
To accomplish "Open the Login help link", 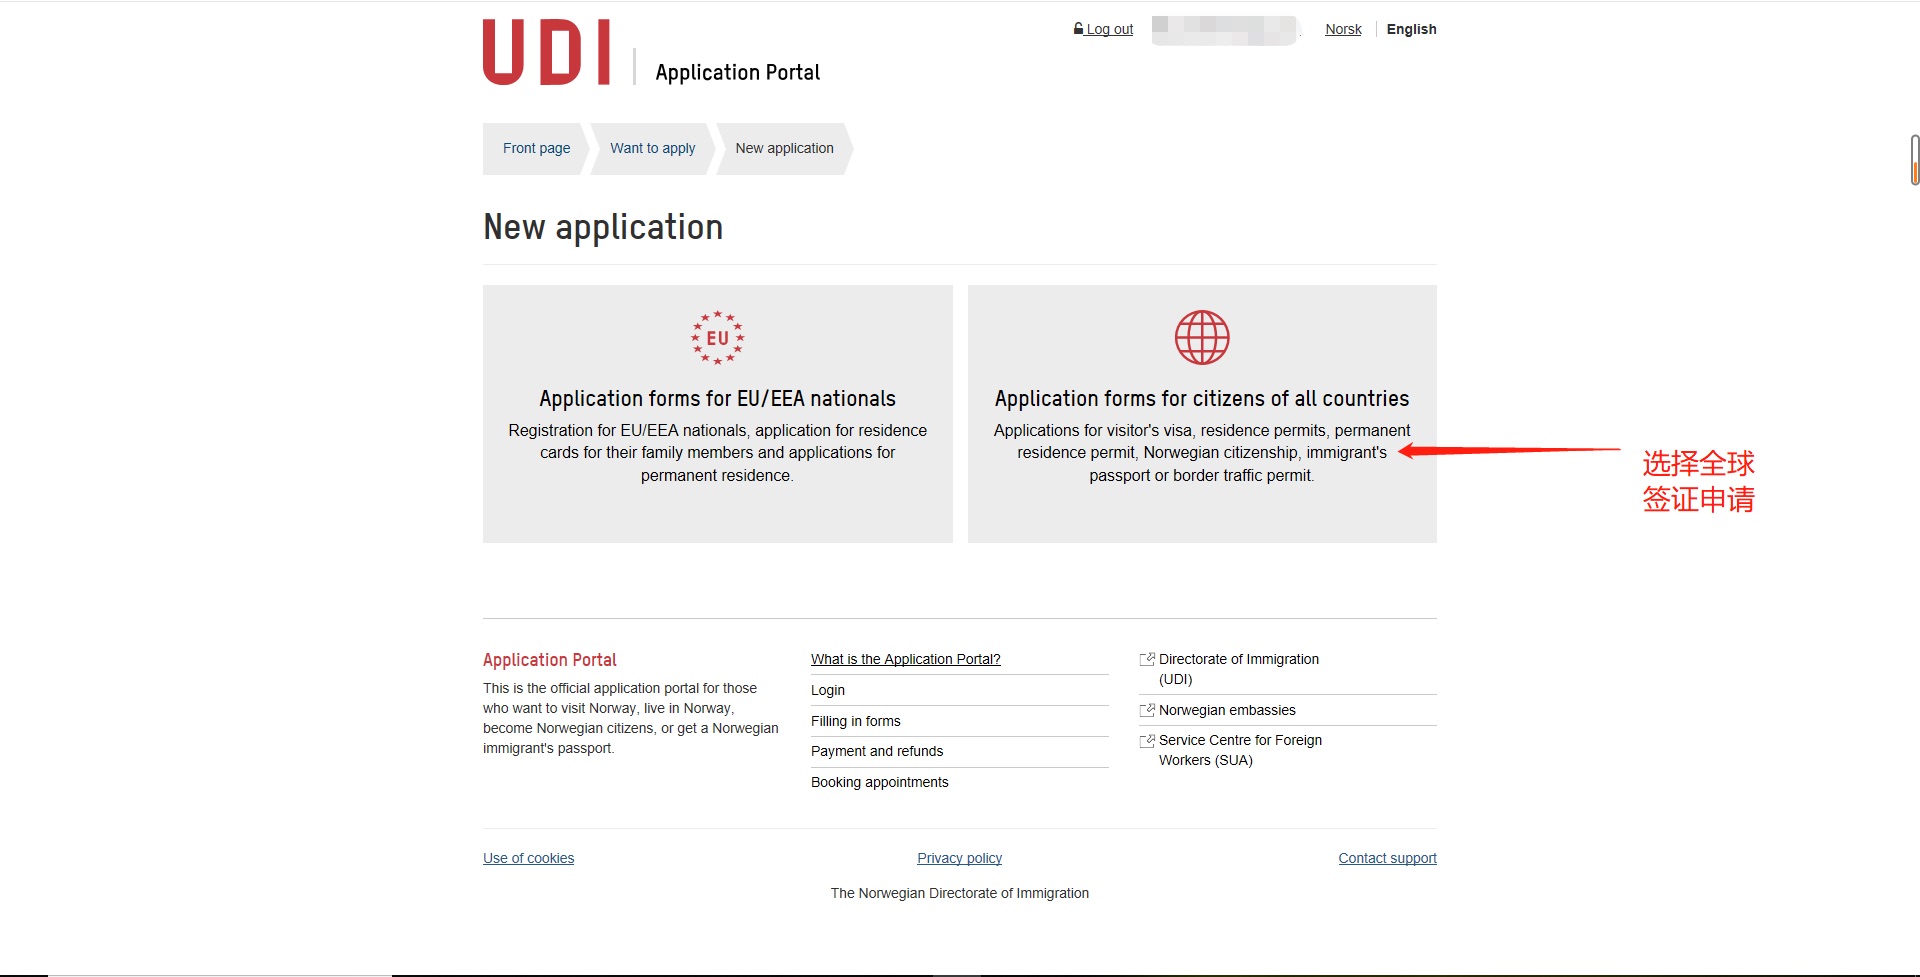I will click(827, 690).
